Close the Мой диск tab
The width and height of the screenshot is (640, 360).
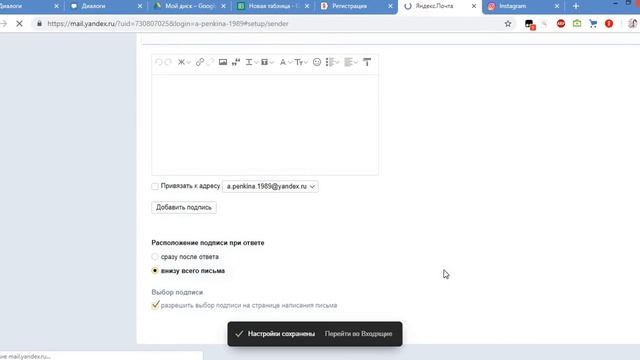pyautogui.click(x=223, y=6)
